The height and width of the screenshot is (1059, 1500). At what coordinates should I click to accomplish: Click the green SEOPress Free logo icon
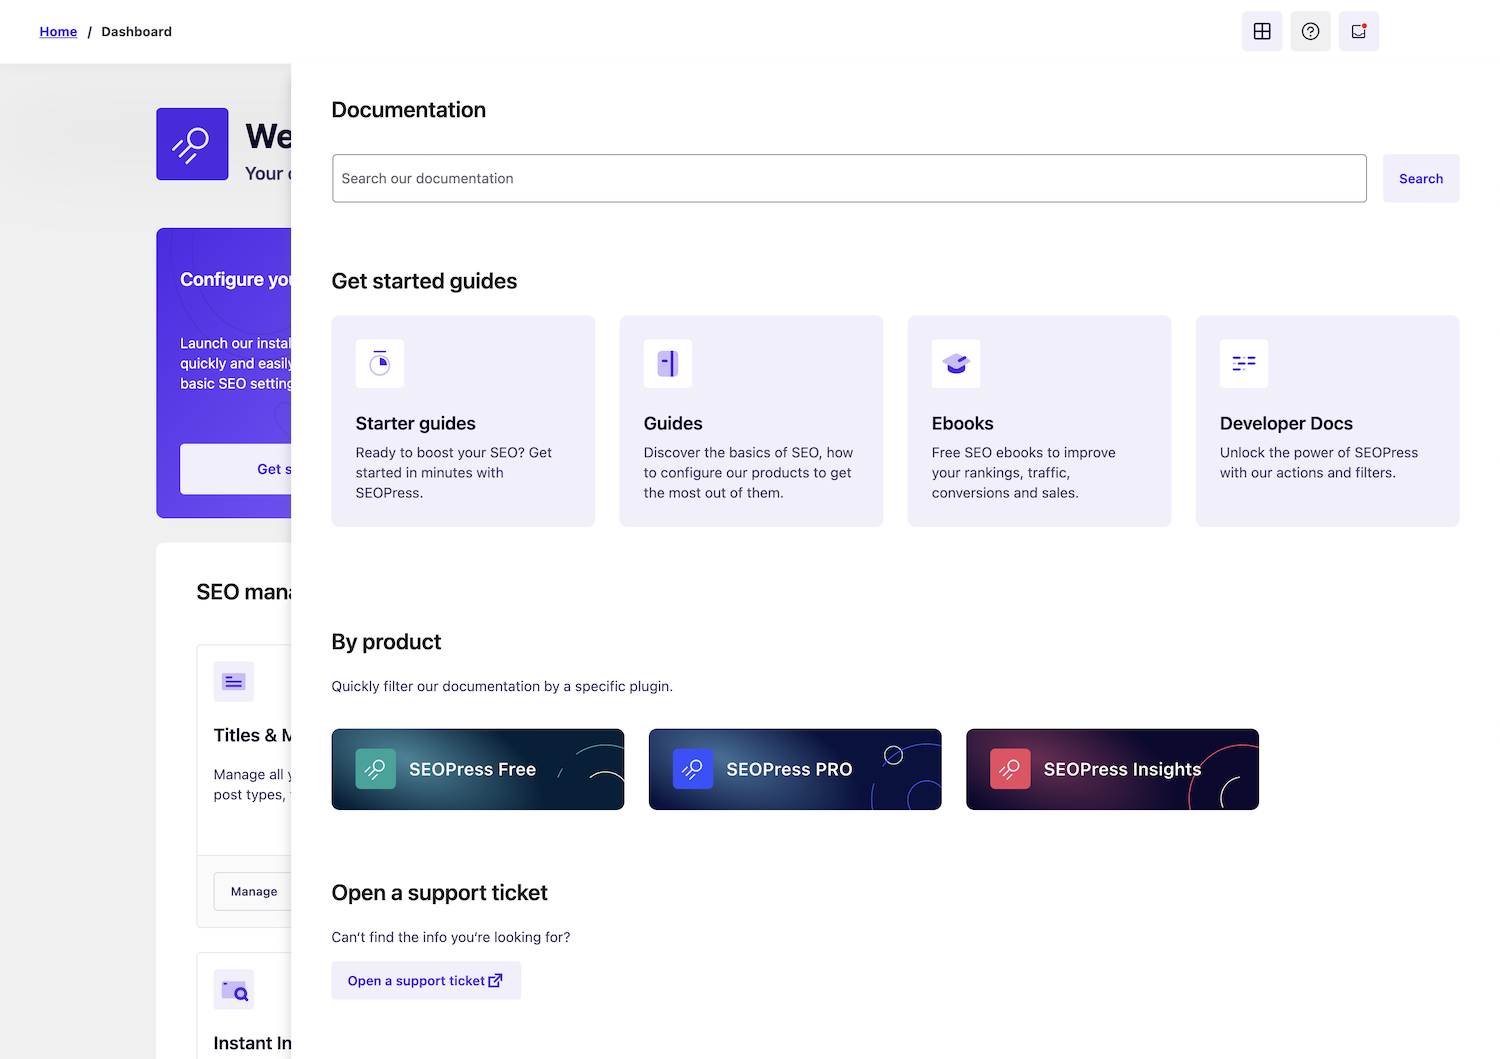[376, 769]
